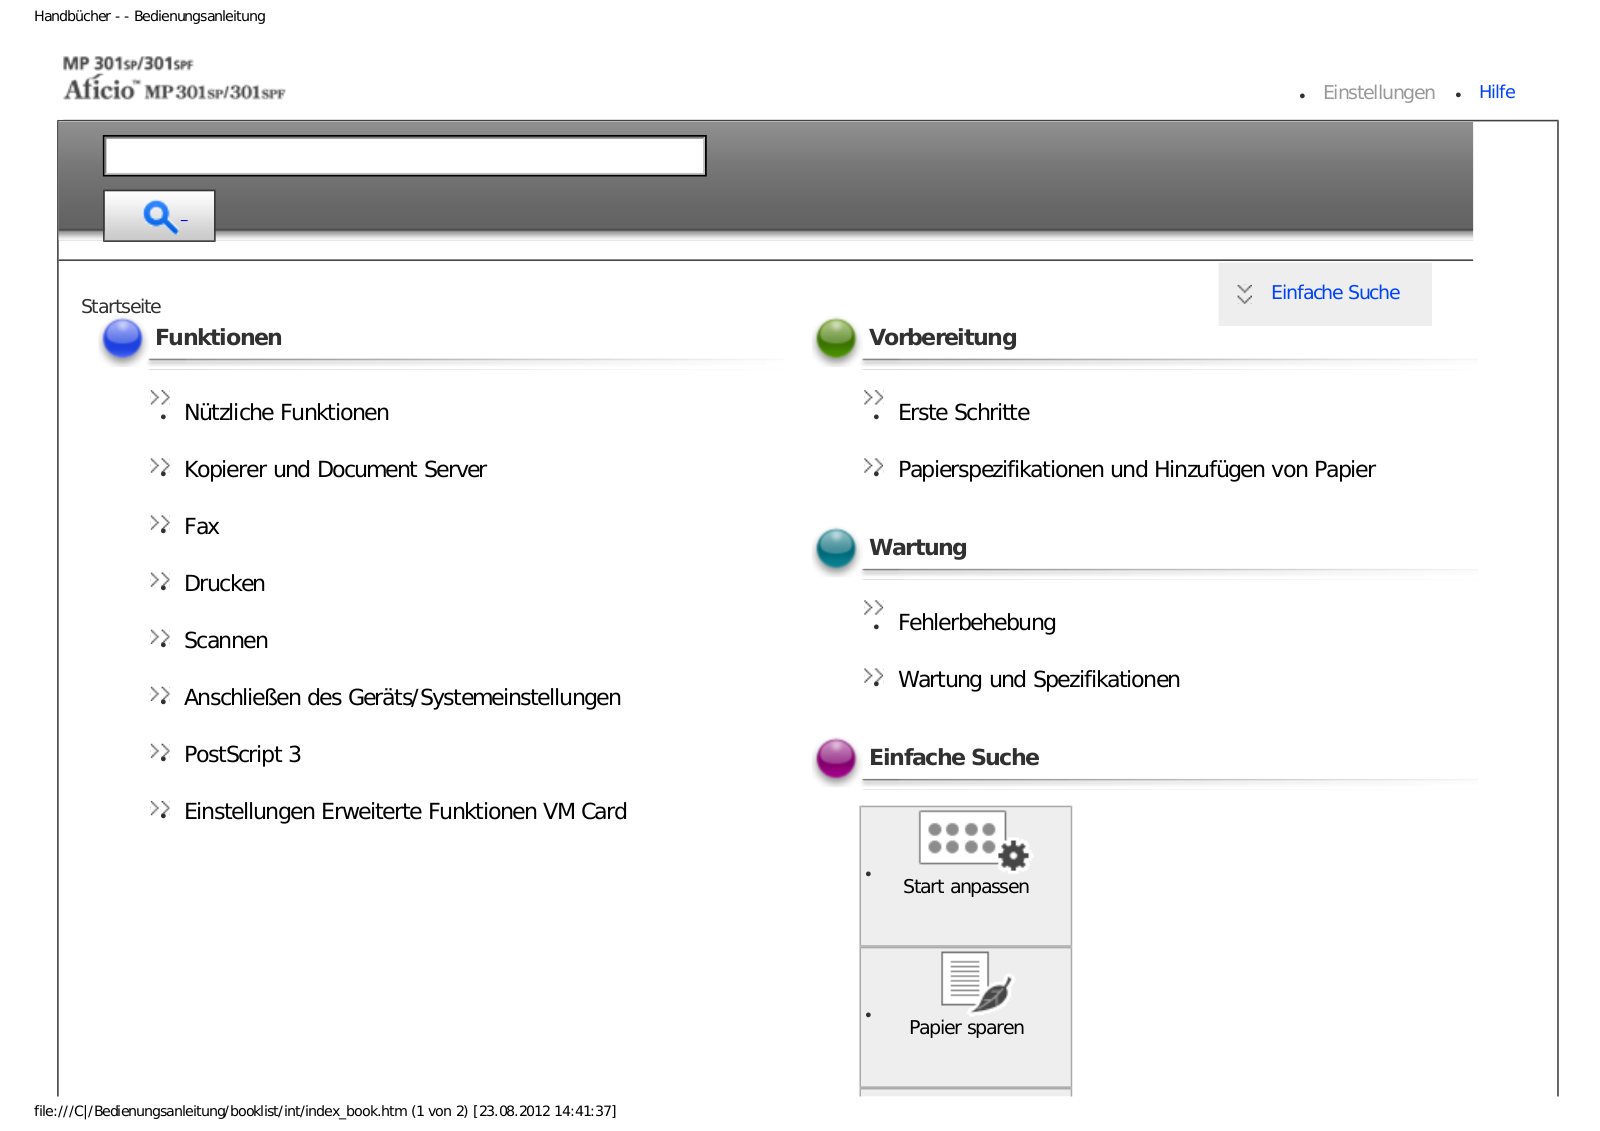Click the purple Einfache Suche sphere icon
1600x1131 pixels.
click(x=836, y=759)
